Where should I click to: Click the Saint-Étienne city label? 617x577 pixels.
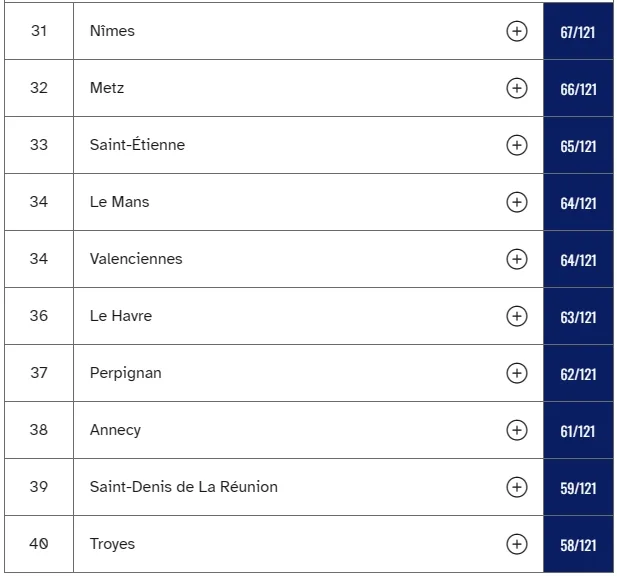137,145
